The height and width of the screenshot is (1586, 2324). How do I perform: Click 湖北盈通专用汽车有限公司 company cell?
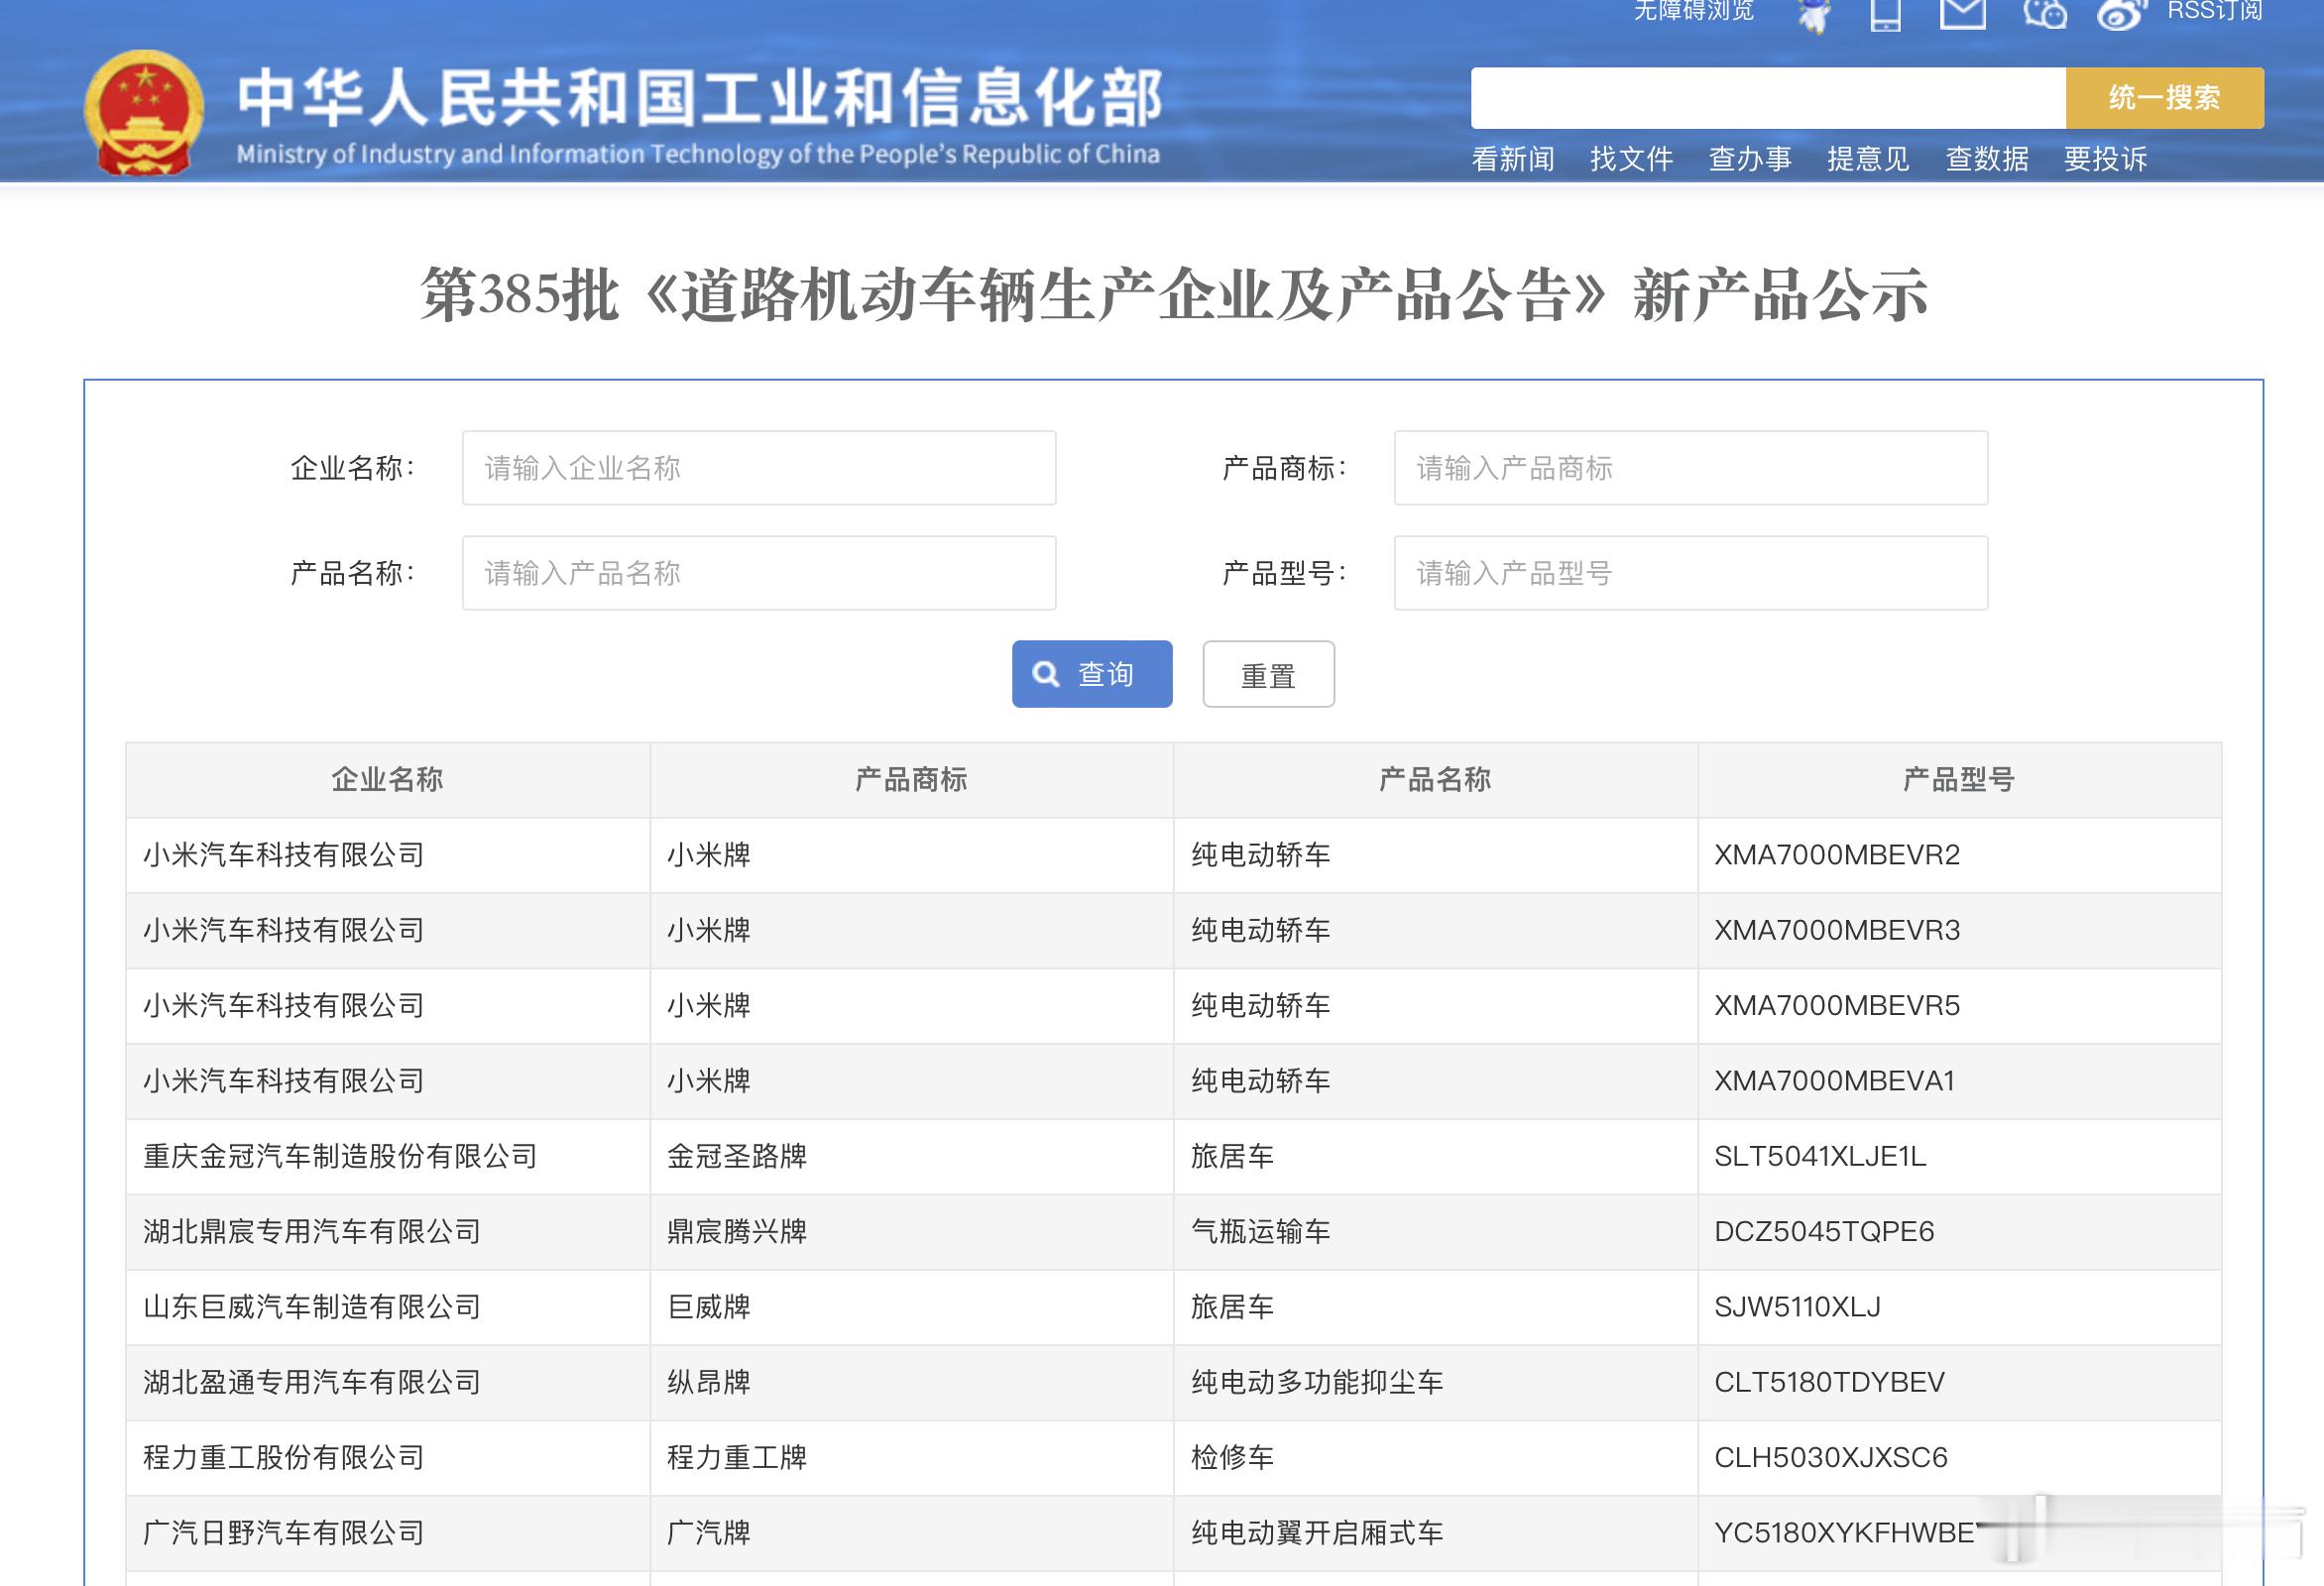[x=387, y=1382]
